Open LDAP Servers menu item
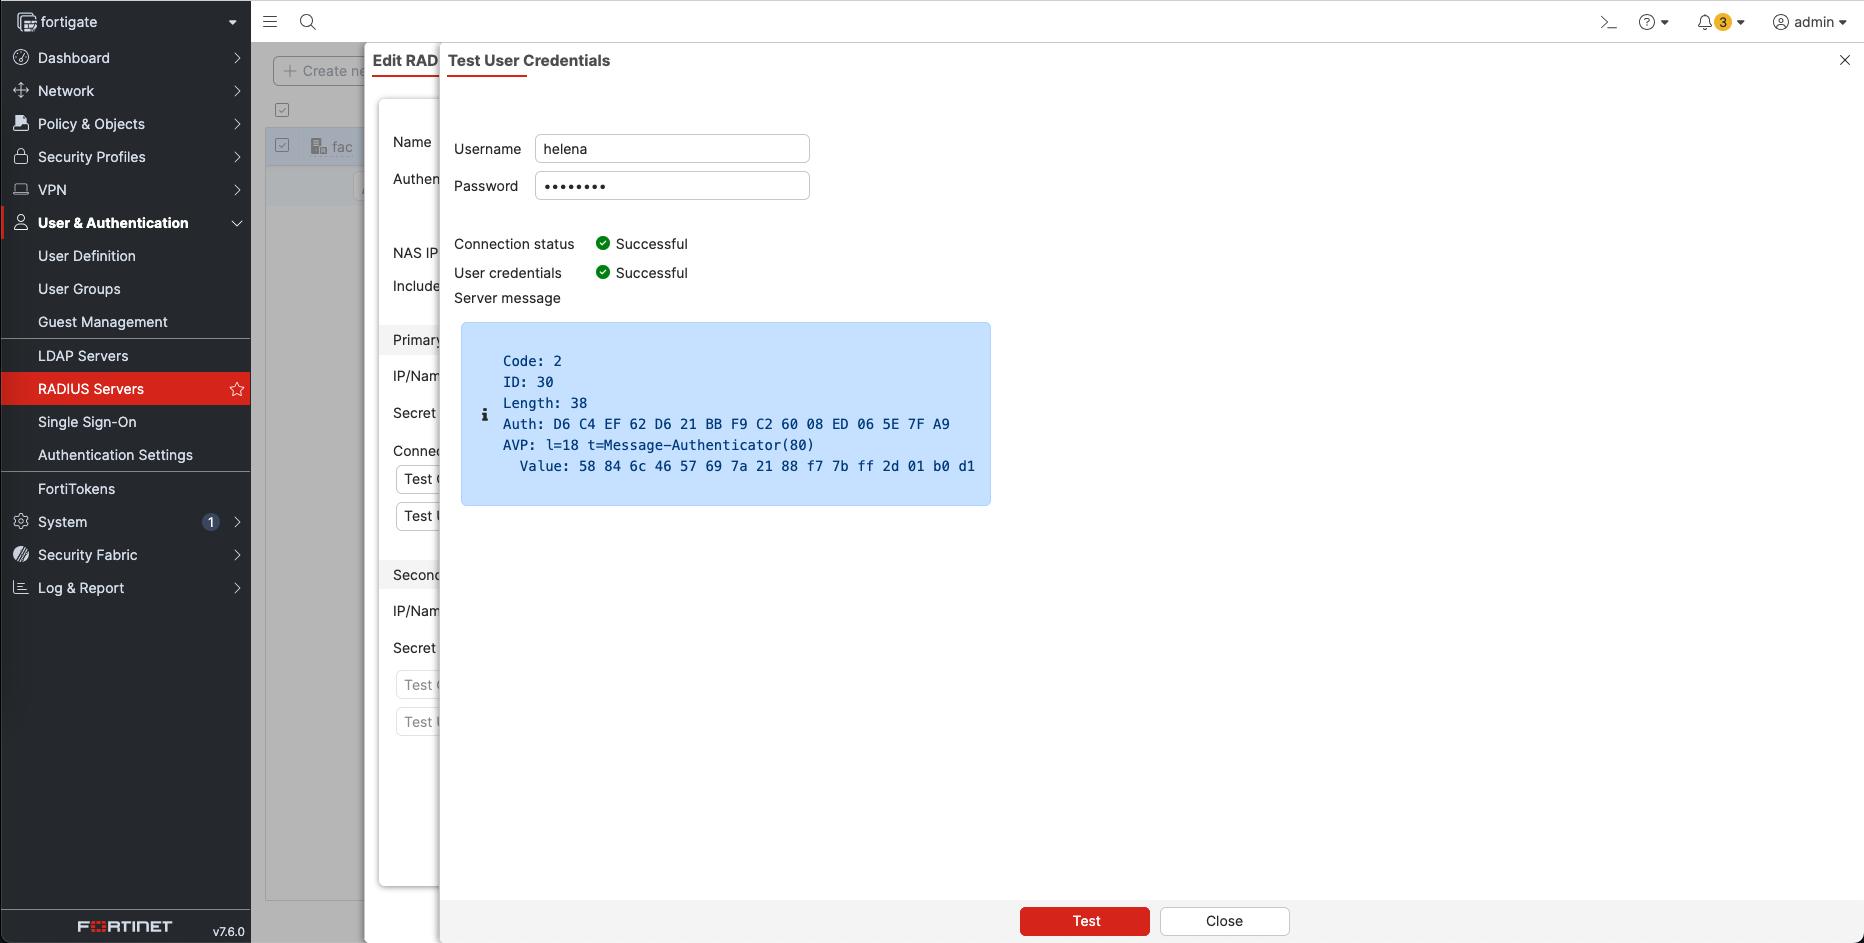The width and height of the screenshot is (1864, 943). point(83,356)
